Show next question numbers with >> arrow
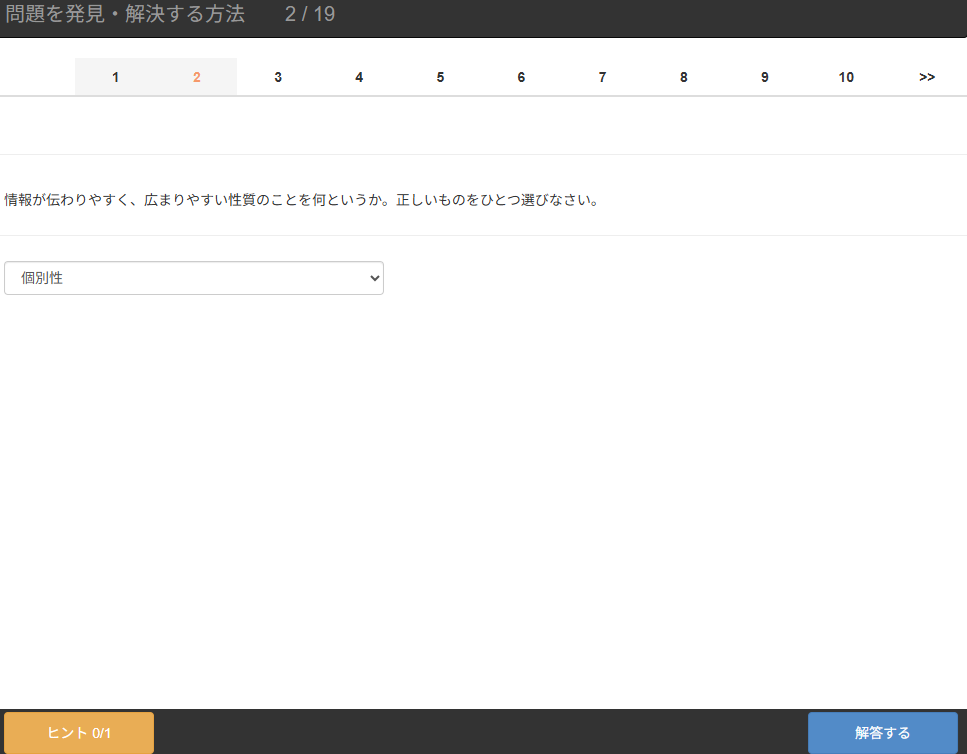The width and height of the screenshot is (967, 754). click(927, 77)
